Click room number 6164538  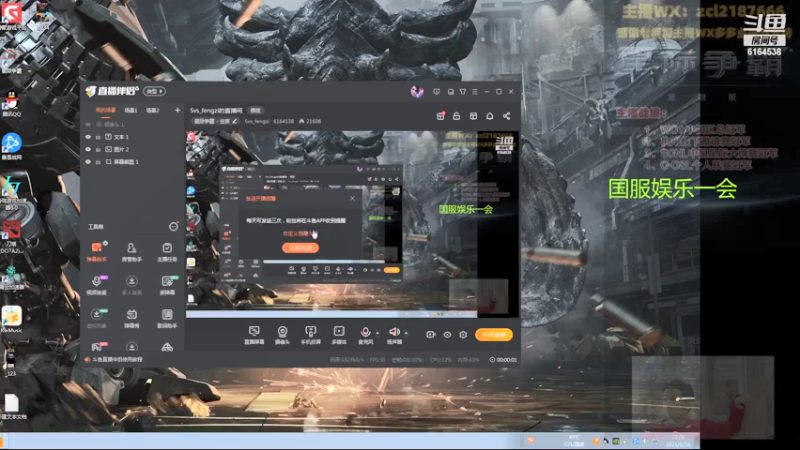pyautogui.click(x=283, y=121)
